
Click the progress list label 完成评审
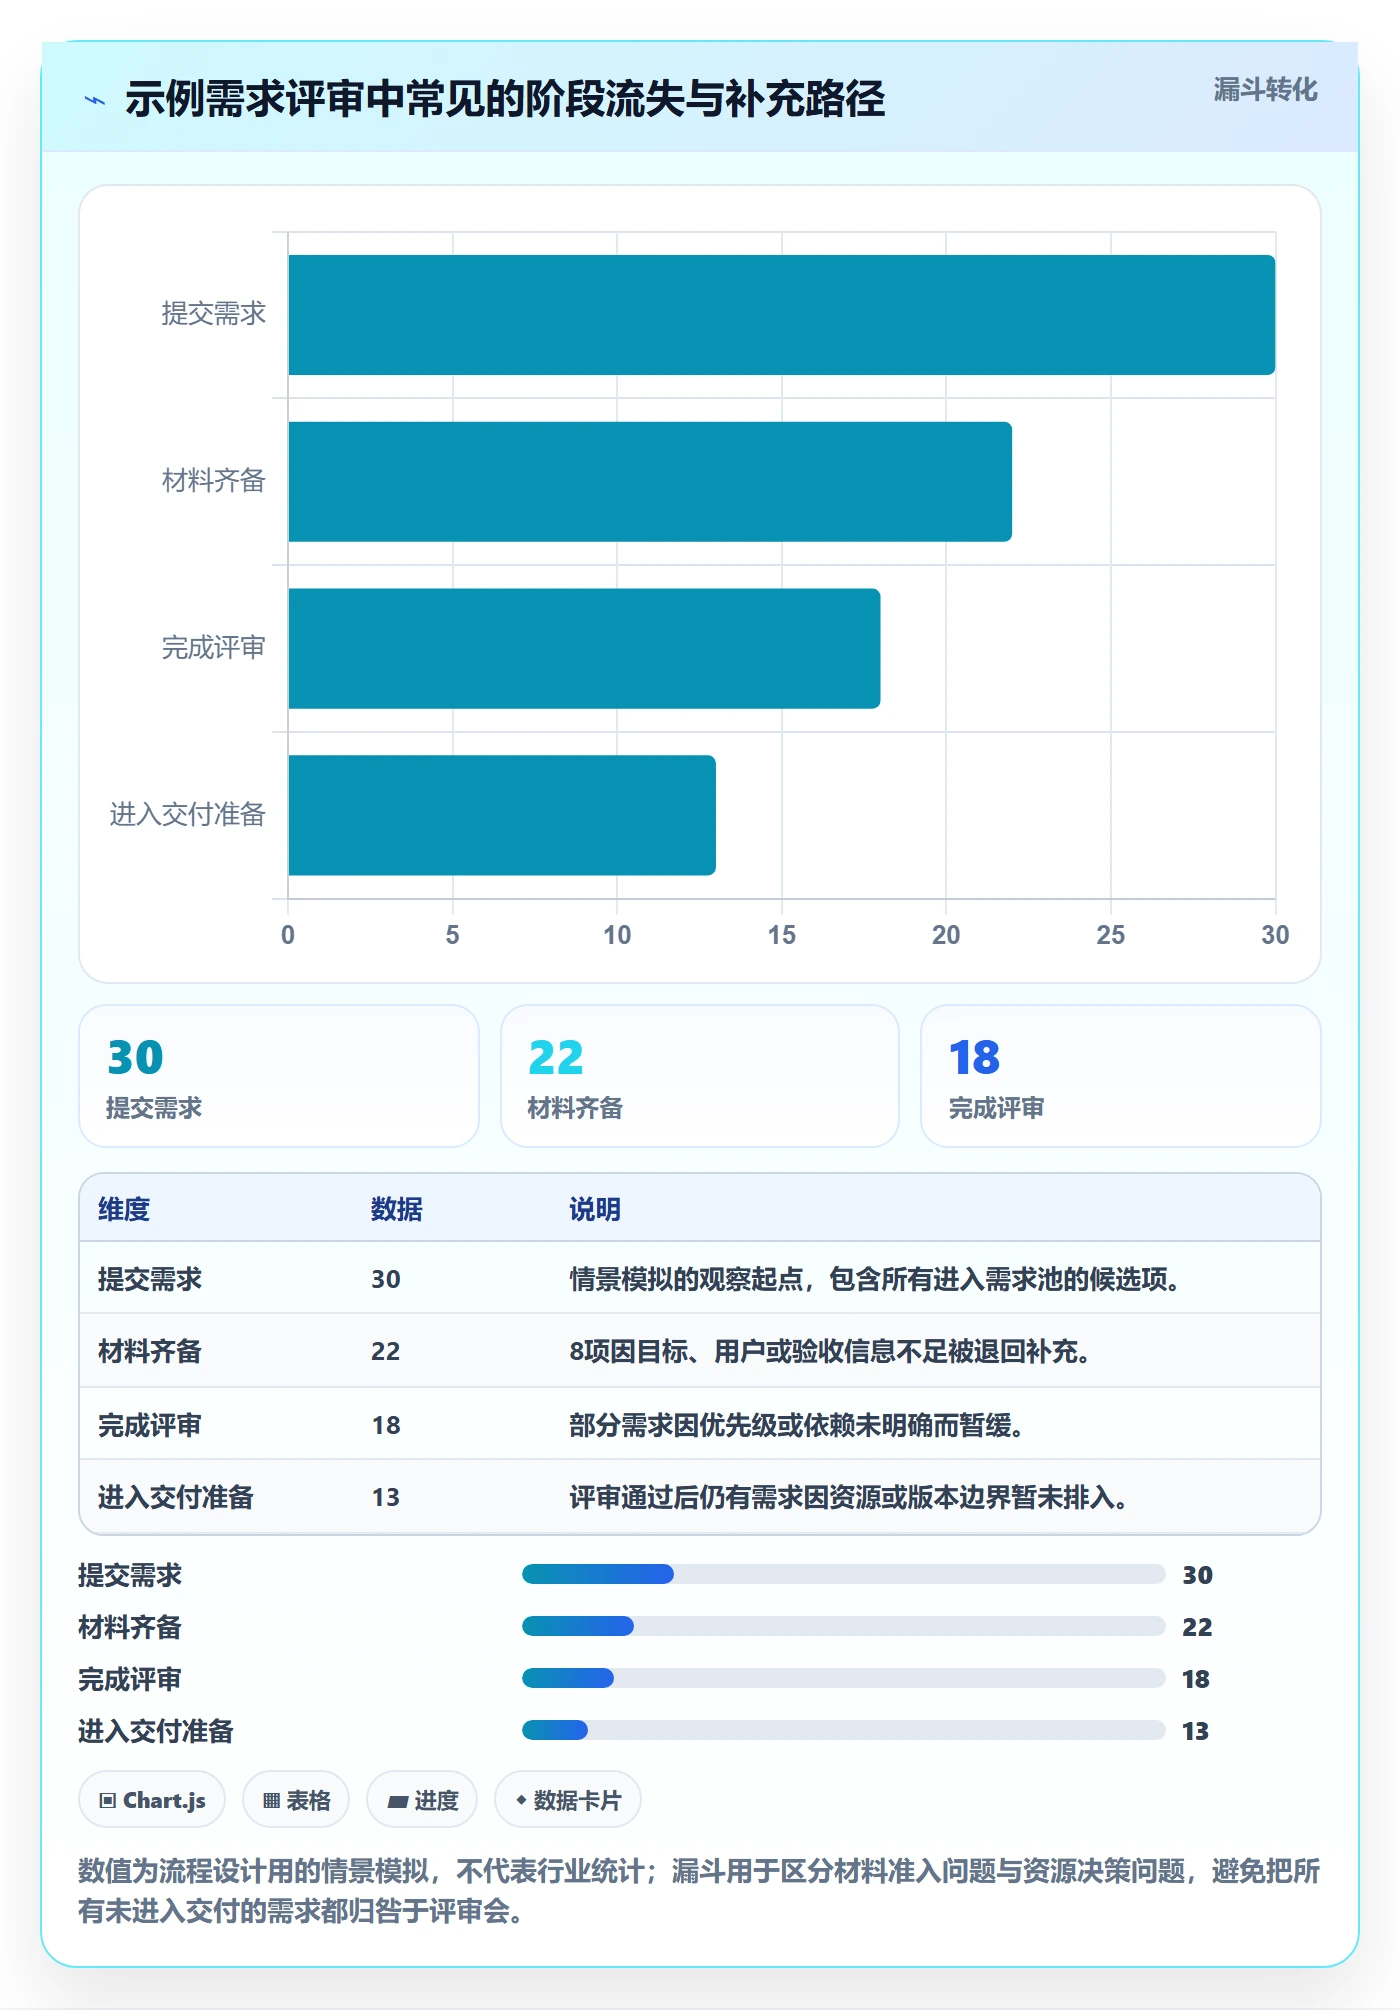coord(130,1679)
